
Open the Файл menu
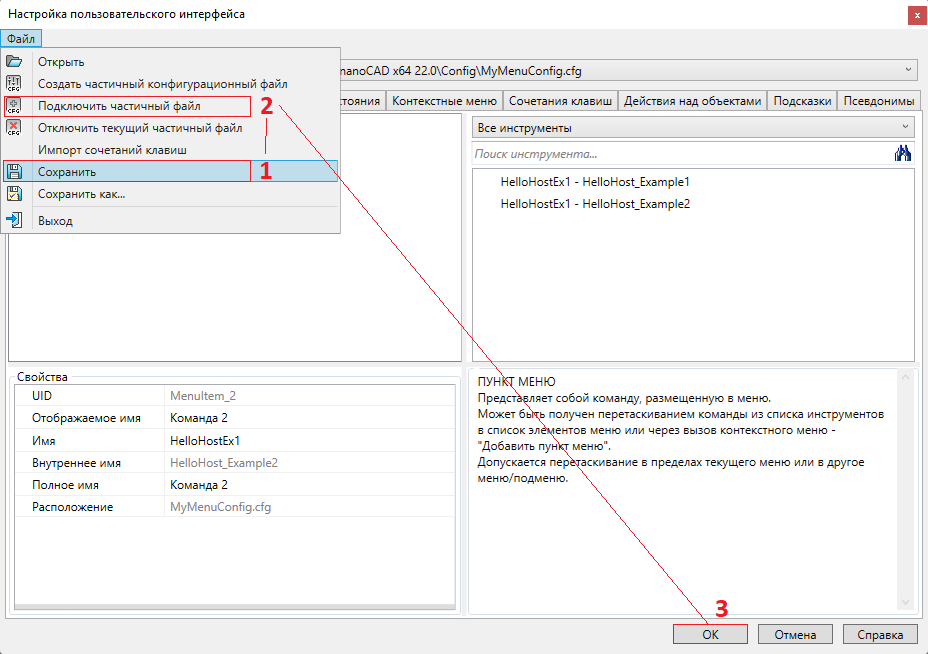point(20,39)
